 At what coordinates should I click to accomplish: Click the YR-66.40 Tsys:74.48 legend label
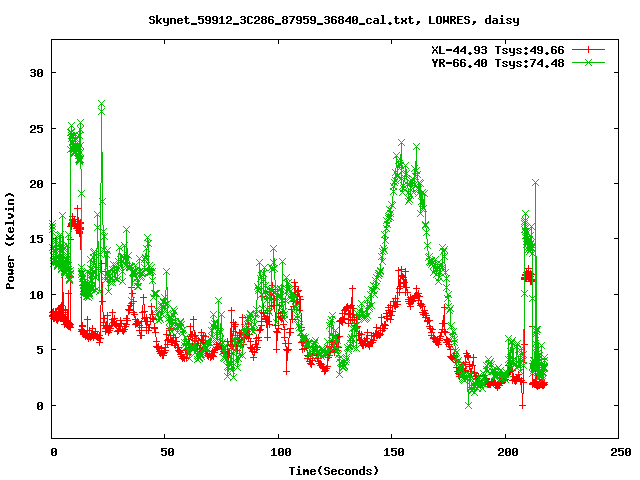496,62
